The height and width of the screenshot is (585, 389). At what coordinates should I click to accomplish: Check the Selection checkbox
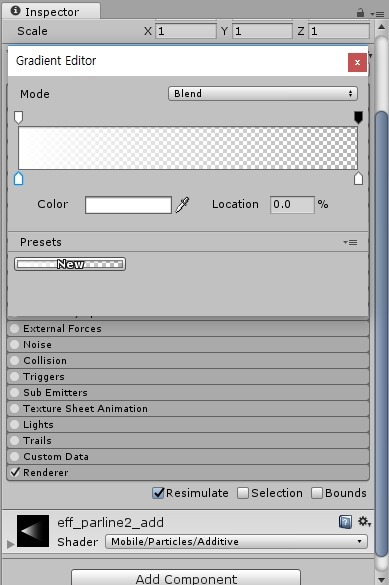(243, 493)
